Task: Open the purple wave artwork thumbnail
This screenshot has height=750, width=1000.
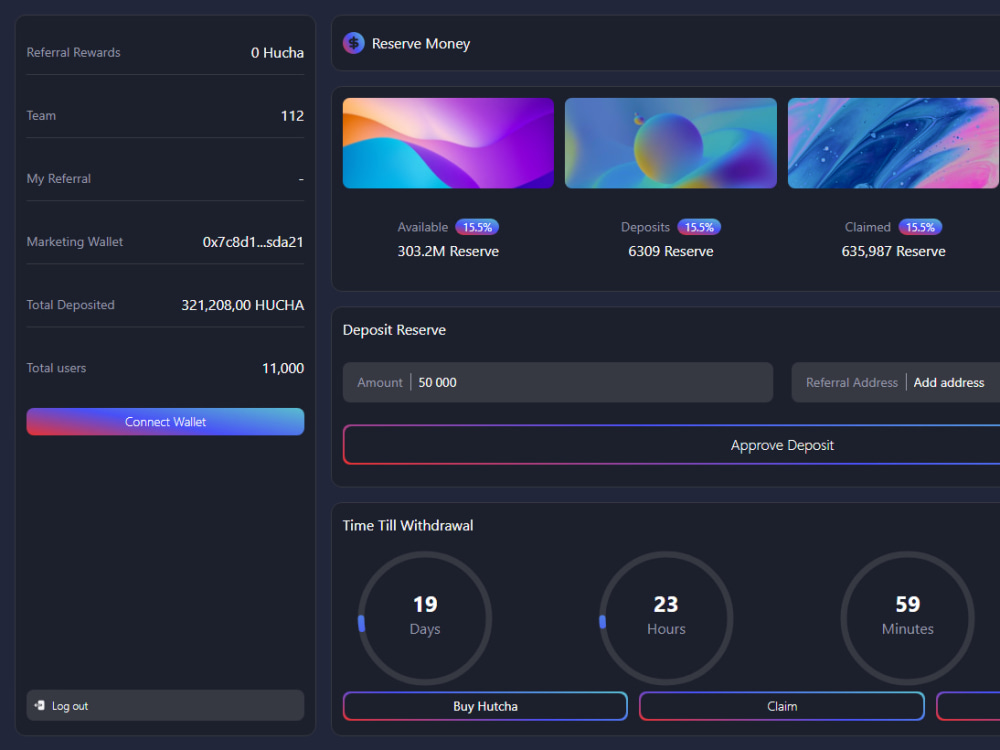Action: (448, 143)
